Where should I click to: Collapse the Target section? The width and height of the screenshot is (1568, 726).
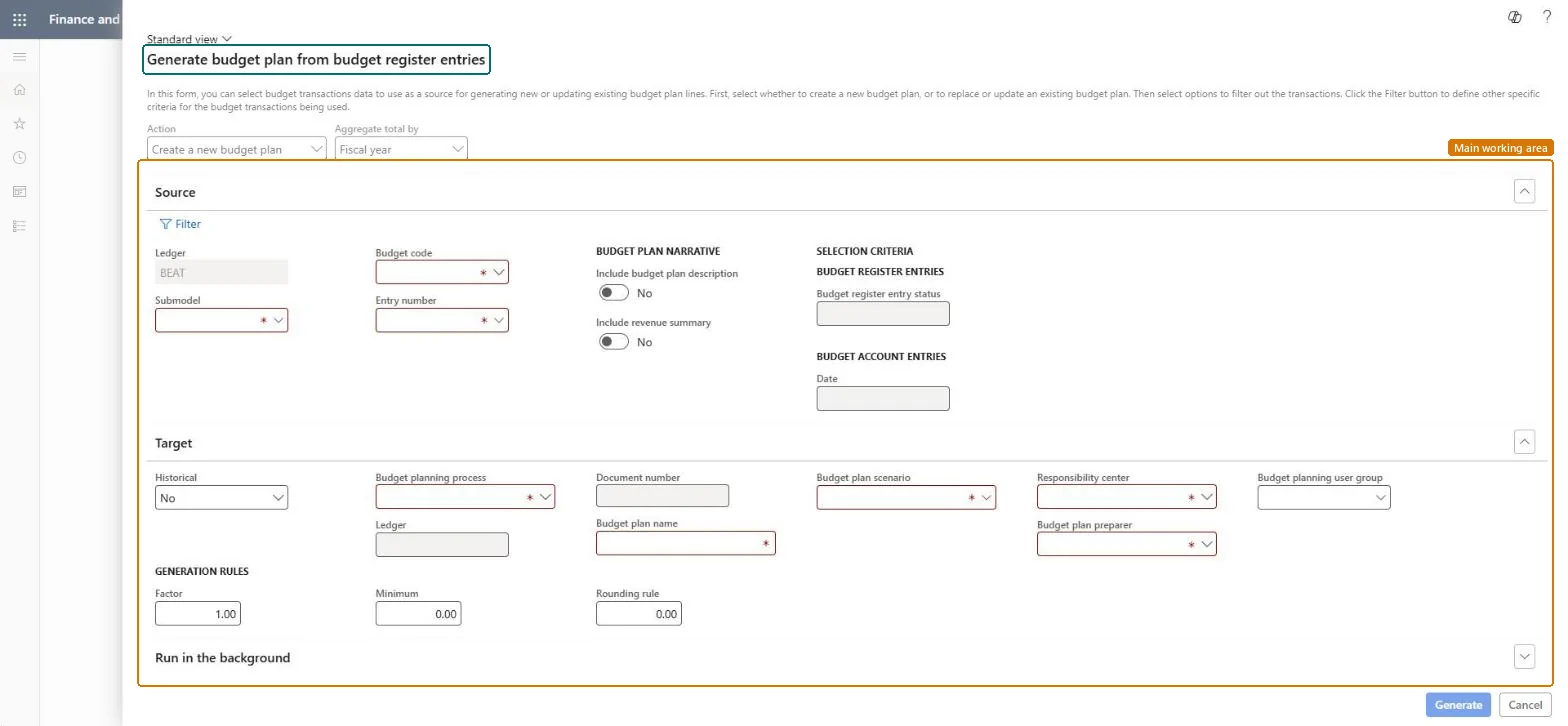pos(1525,441)
